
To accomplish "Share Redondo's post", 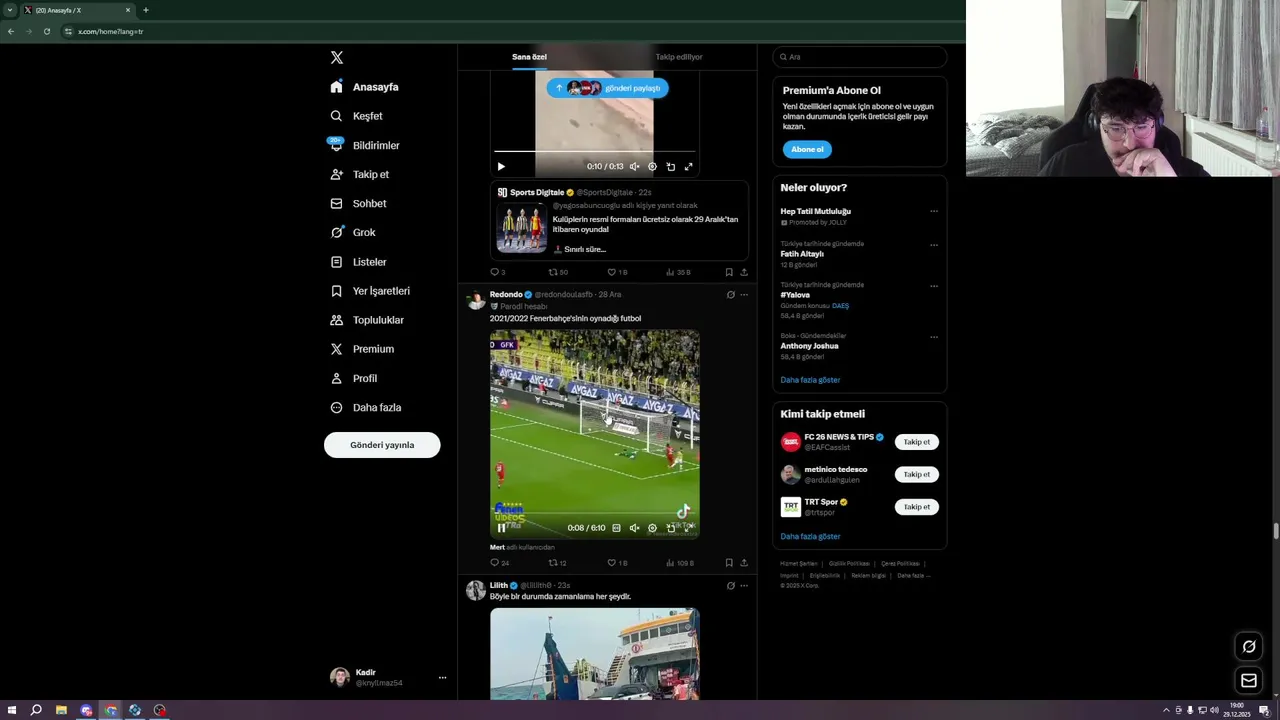I will pyautogui.click(x=744, y=563).
